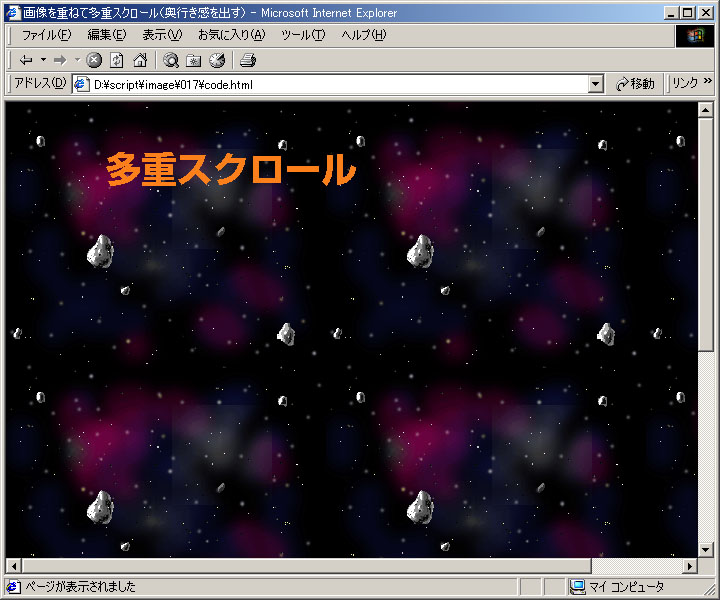Open the Back history dropdown arrow
Image resolution: width=720 pixels, height=600 pixels.
point(43,60)
